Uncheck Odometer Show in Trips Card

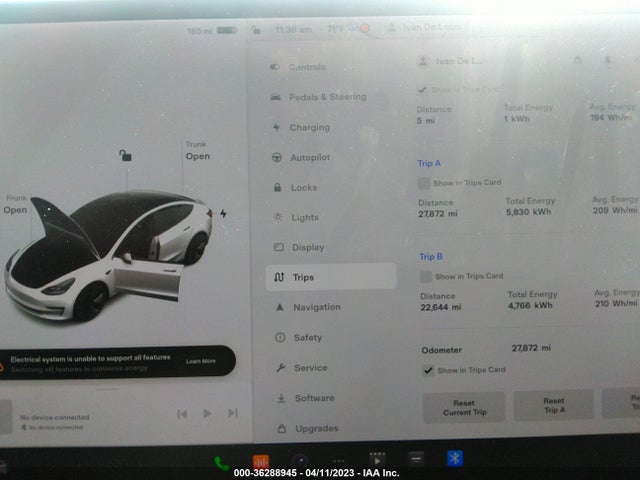[428, 370]
